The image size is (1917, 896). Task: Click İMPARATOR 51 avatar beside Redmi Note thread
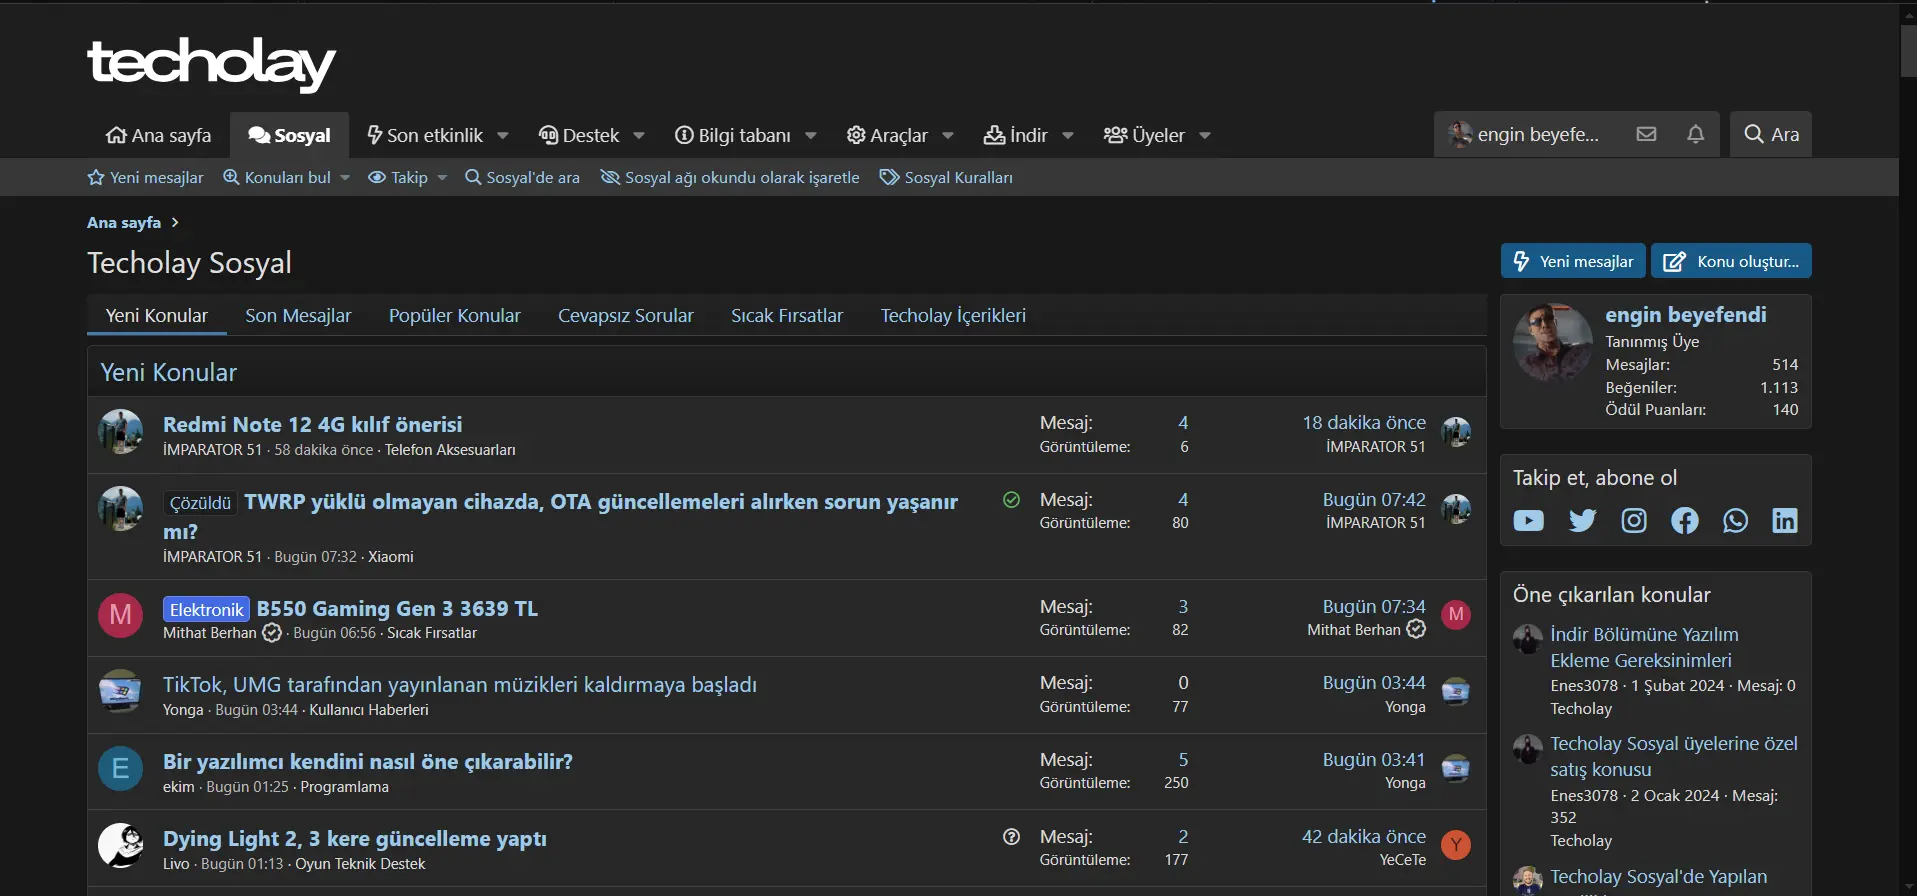tap(120, 431)
